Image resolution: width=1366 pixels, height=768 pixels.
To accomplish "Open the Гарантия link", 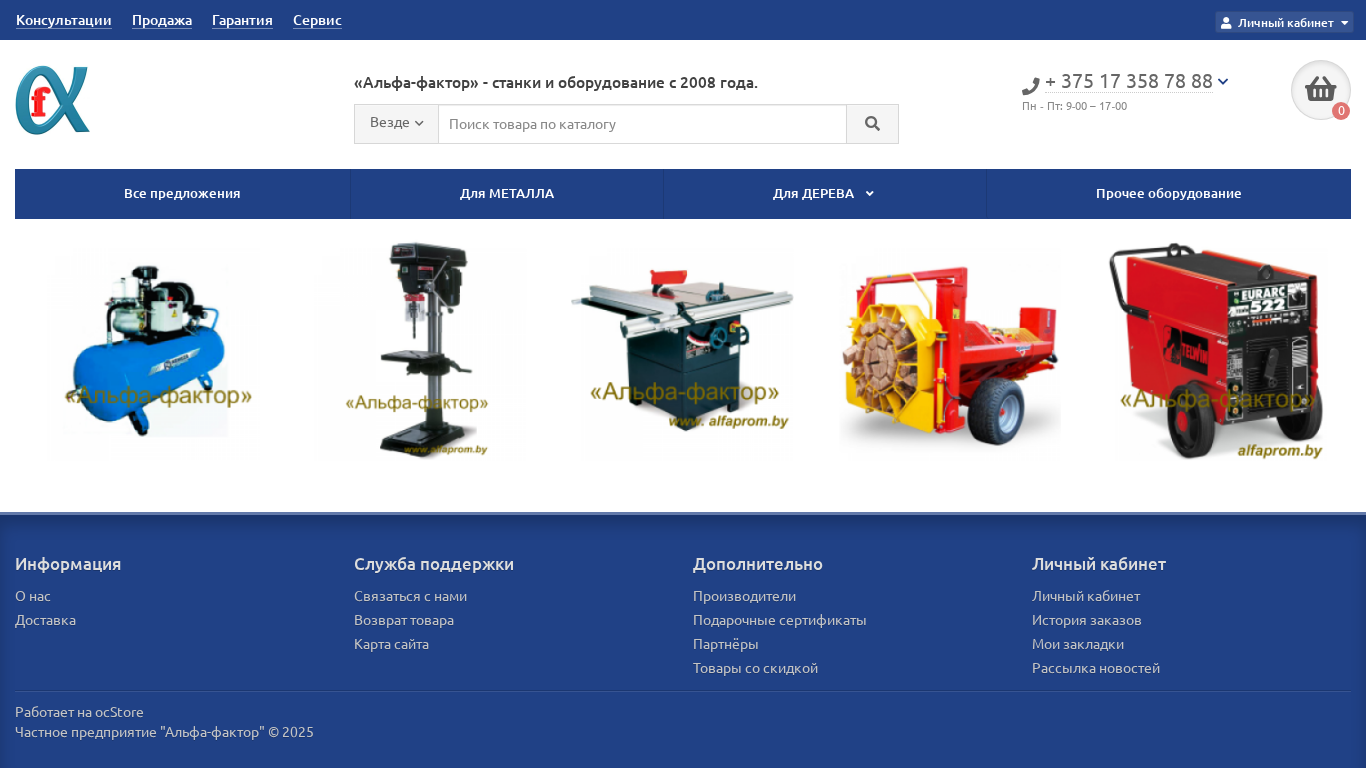I will point(242,20).
